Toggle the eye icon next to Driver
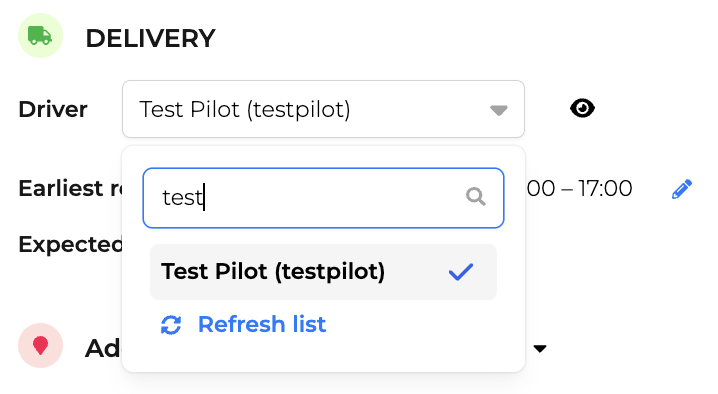The image size is (718, 394). click(582, 109)
